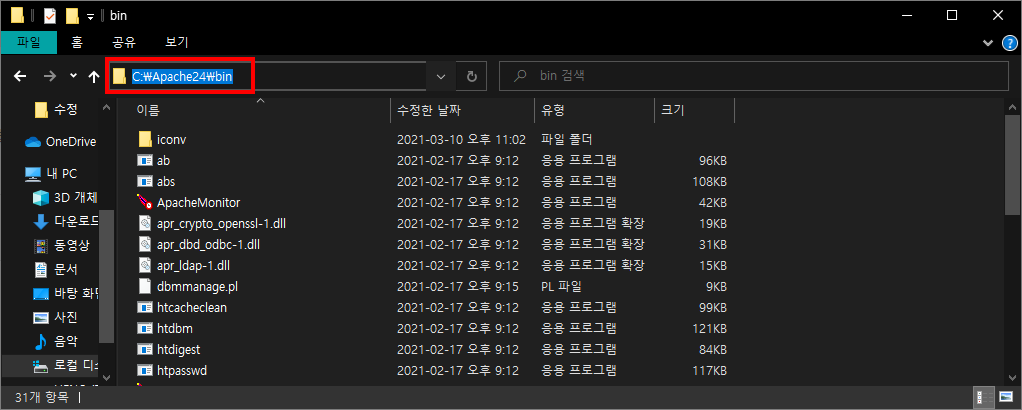Select the htcacheclean application icon

145,307
